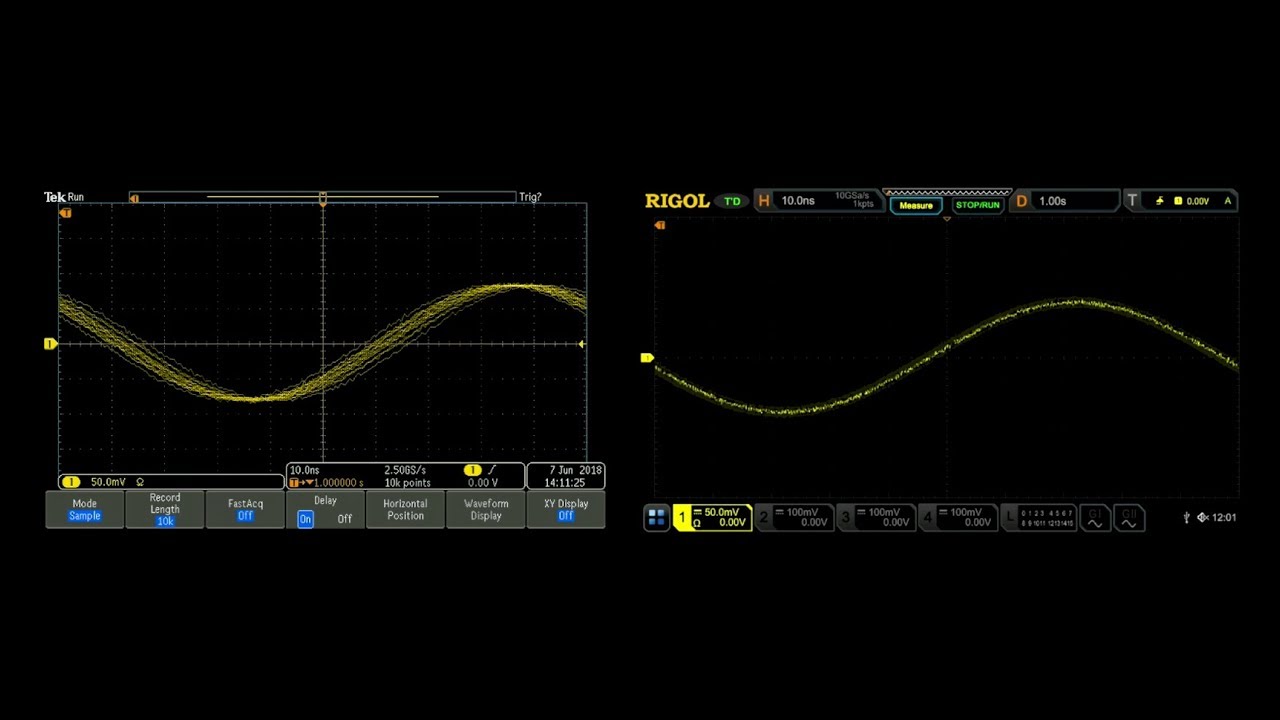Open Rigol delay 1.00s setting
This screenshot has height=720, width=1280.
pyautogui.click(x=1052, y=201)
